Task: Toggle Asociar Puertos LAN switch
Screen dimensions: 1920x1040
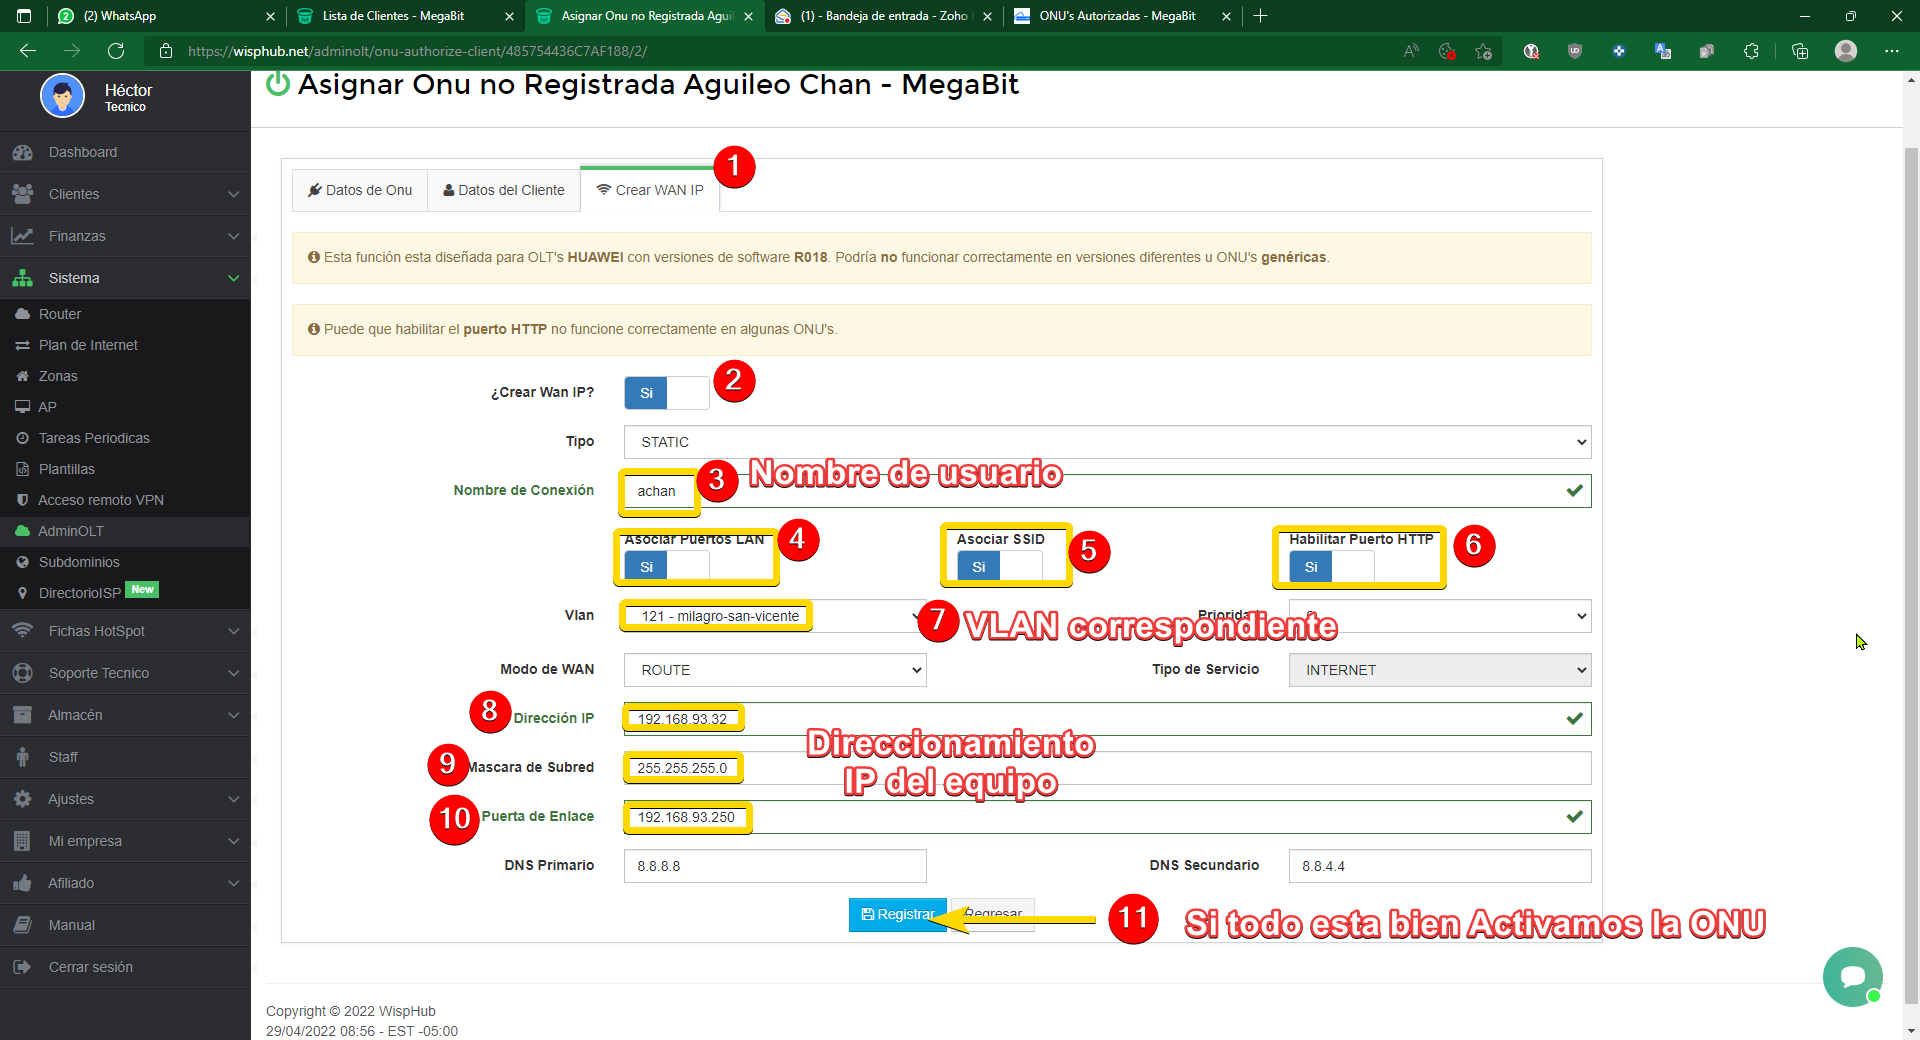Action: click(x=667, y=567)
